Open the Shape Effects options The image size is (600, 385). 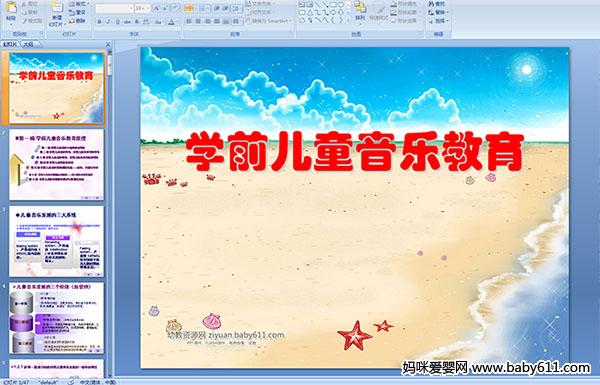click(406, 20)
